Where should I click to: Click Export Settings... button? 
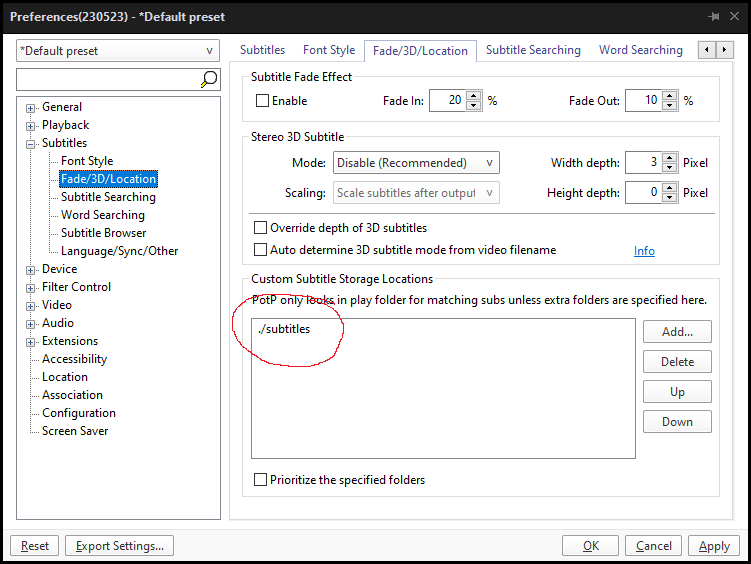[119, 546]
